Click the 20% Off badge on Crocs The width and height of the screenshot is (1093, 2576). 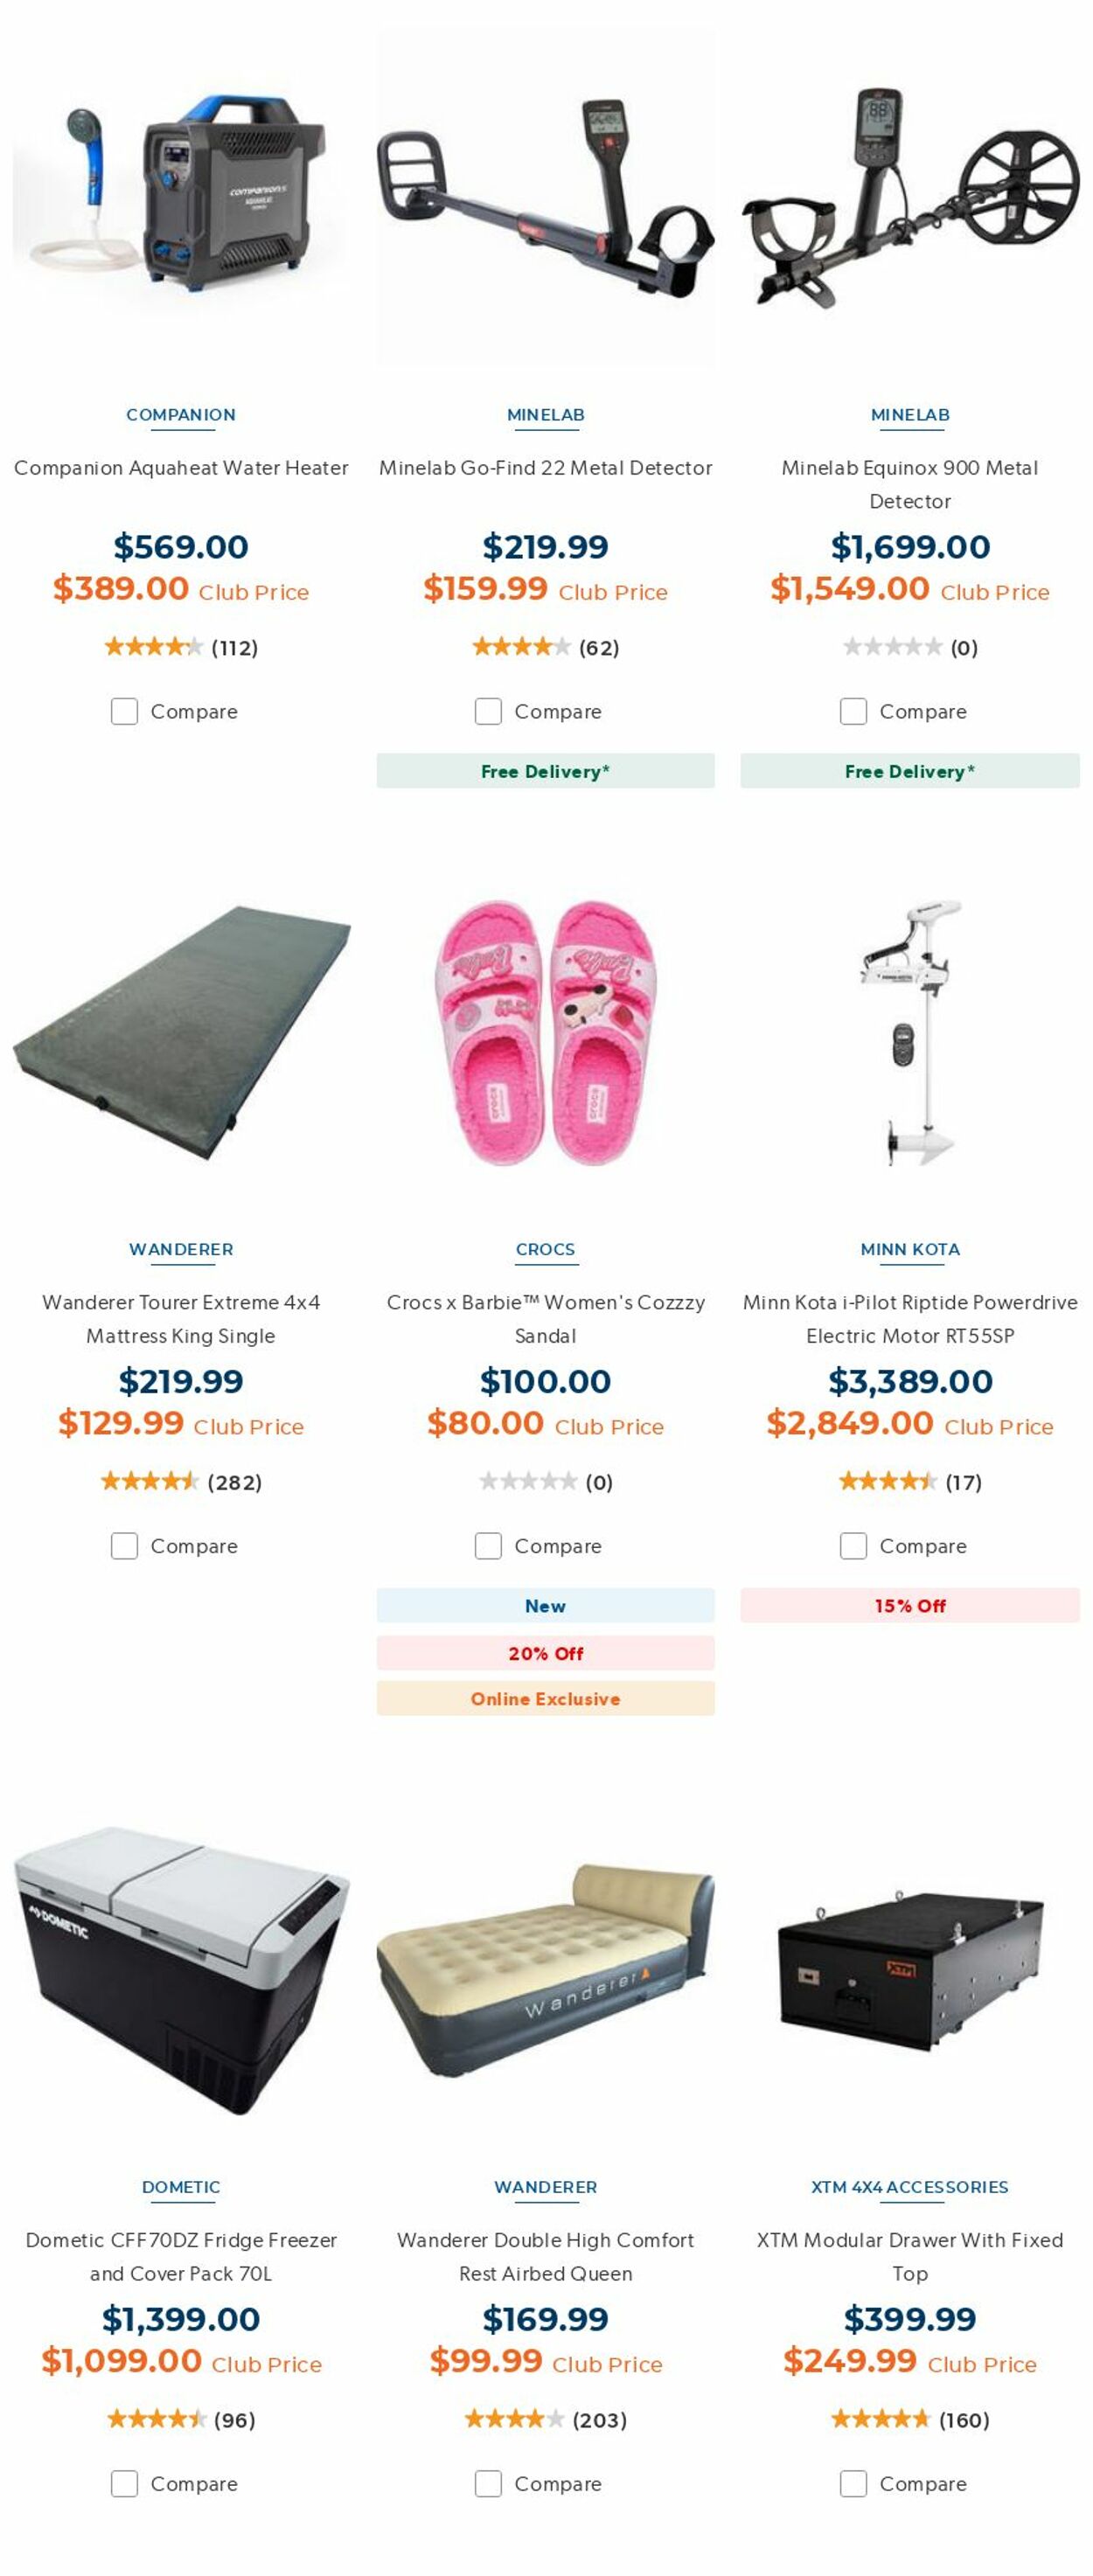tap(545, 1652)
